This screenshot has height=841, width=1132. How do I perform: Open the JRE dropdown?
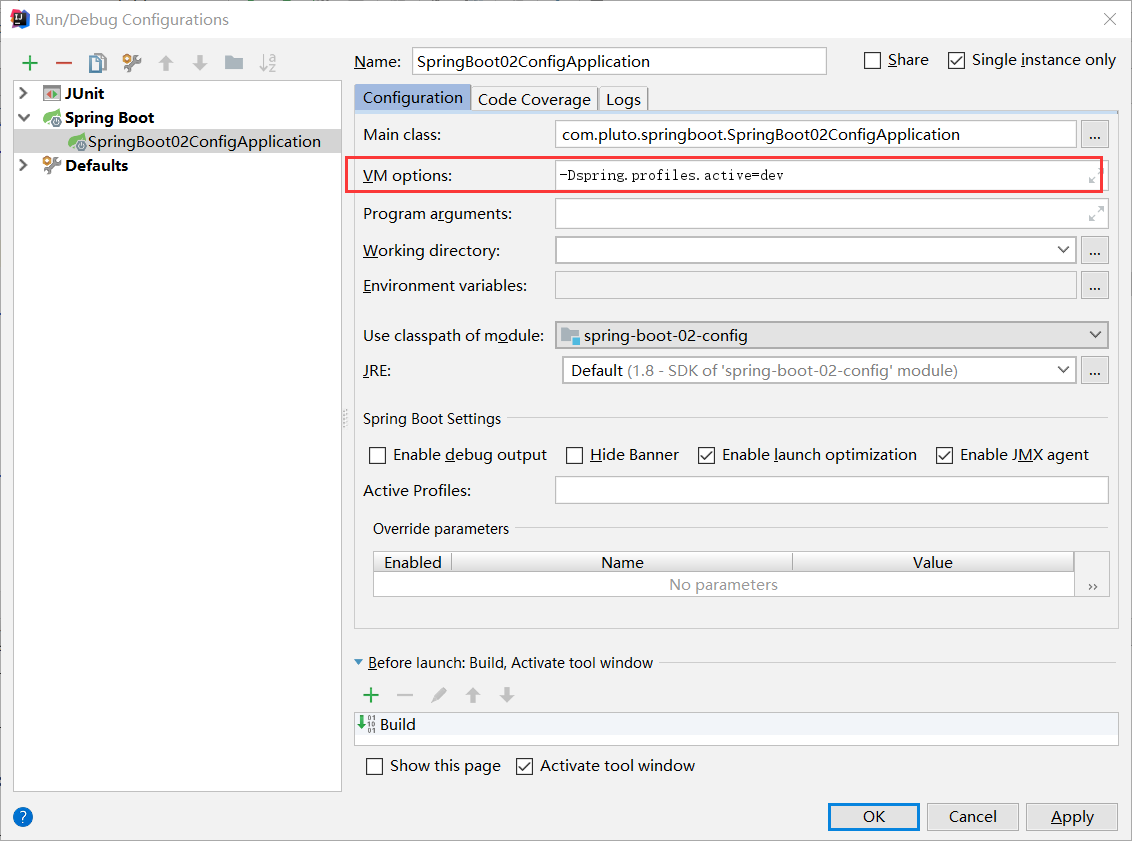[x=1063, y=370]
